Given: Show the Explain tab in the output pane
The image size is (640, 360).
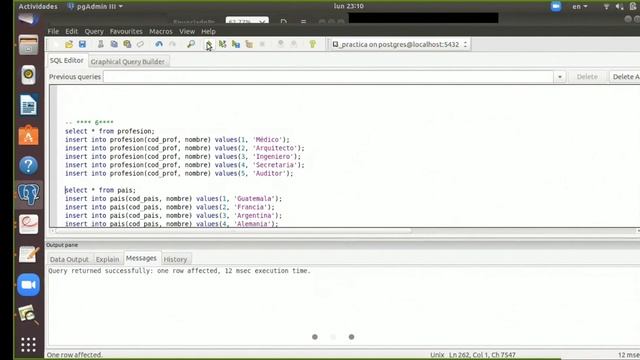Looking at the screenshot, I should (x=107, y=260).
